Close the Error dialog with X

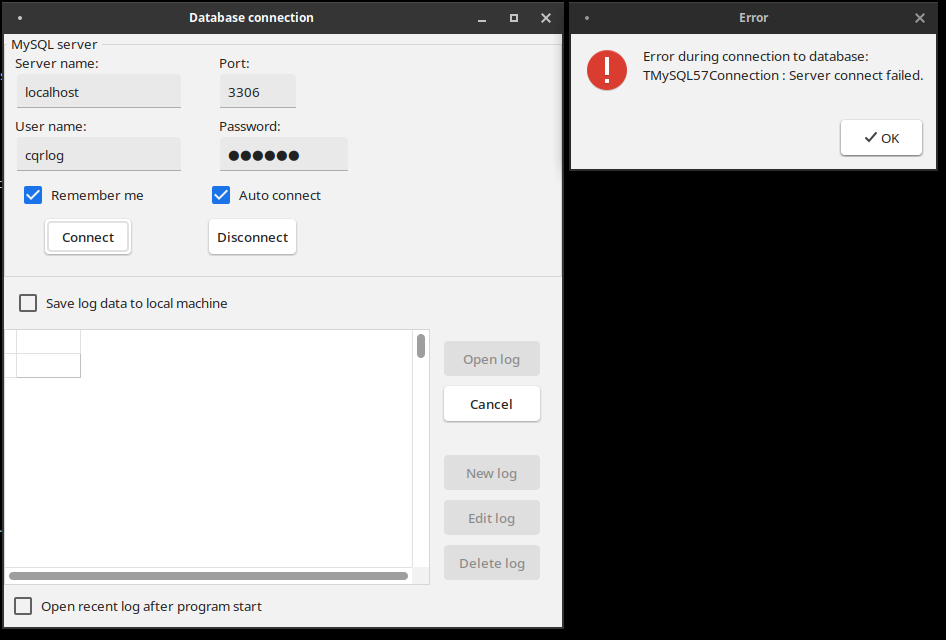coord(920,18)
